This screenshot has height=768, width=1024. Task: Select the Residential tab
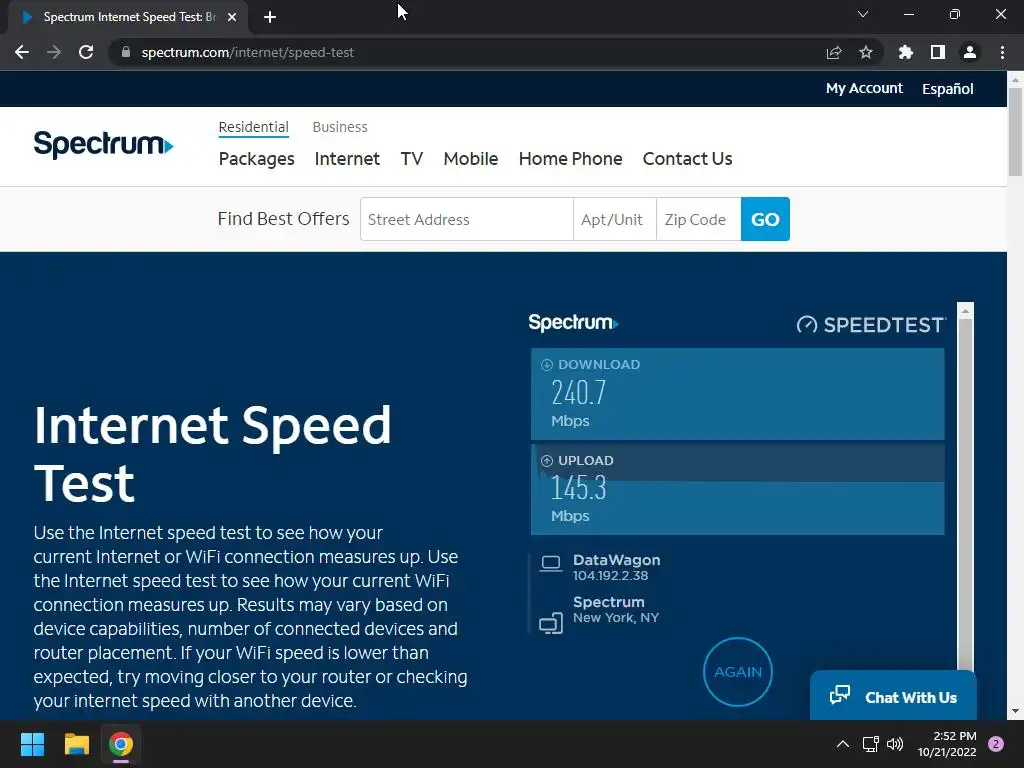[253, 127]
